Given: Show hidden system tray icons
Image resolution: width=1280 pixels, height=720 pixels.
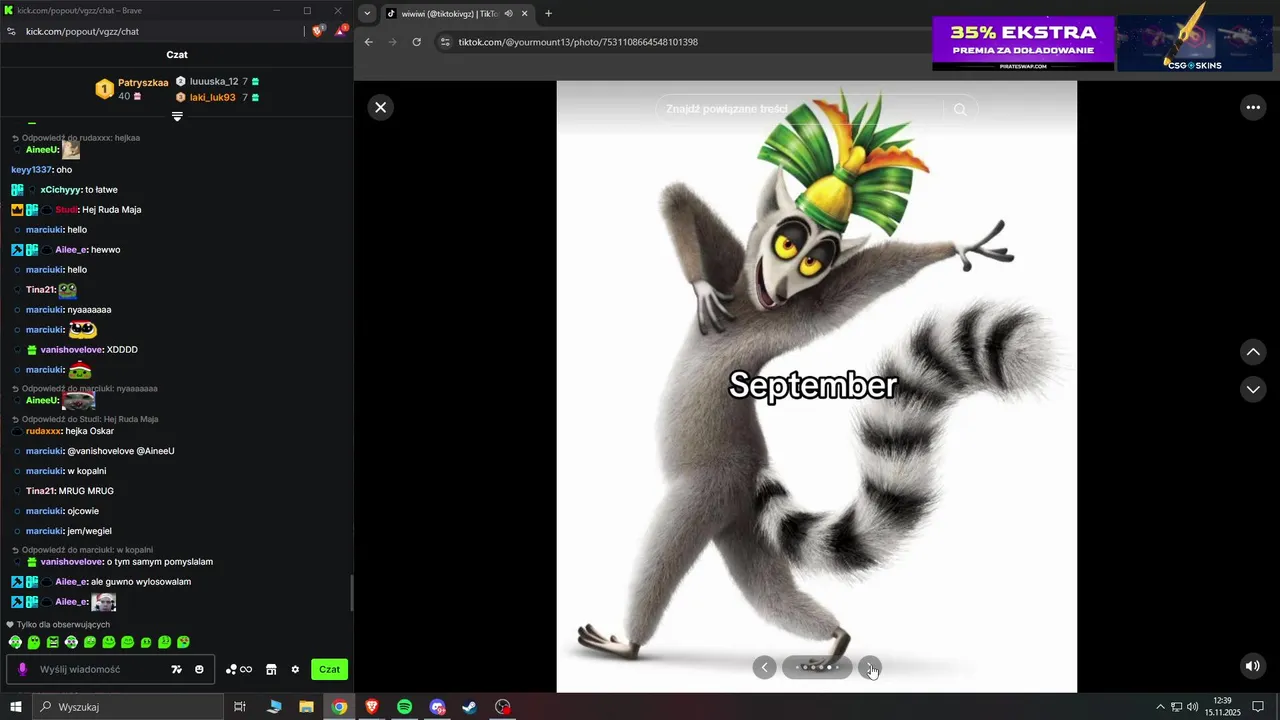Looking at the screenshot, I should tap(1160, 707).
